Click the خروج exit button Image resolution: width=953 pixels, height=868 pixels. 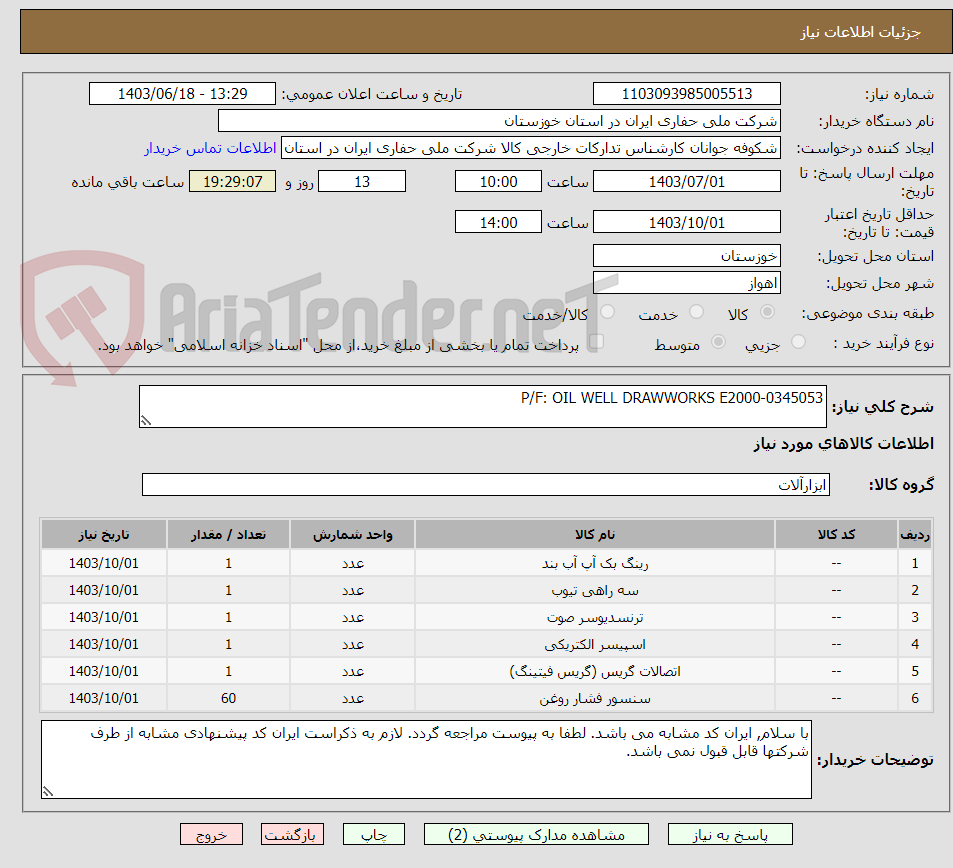(211, 834)
